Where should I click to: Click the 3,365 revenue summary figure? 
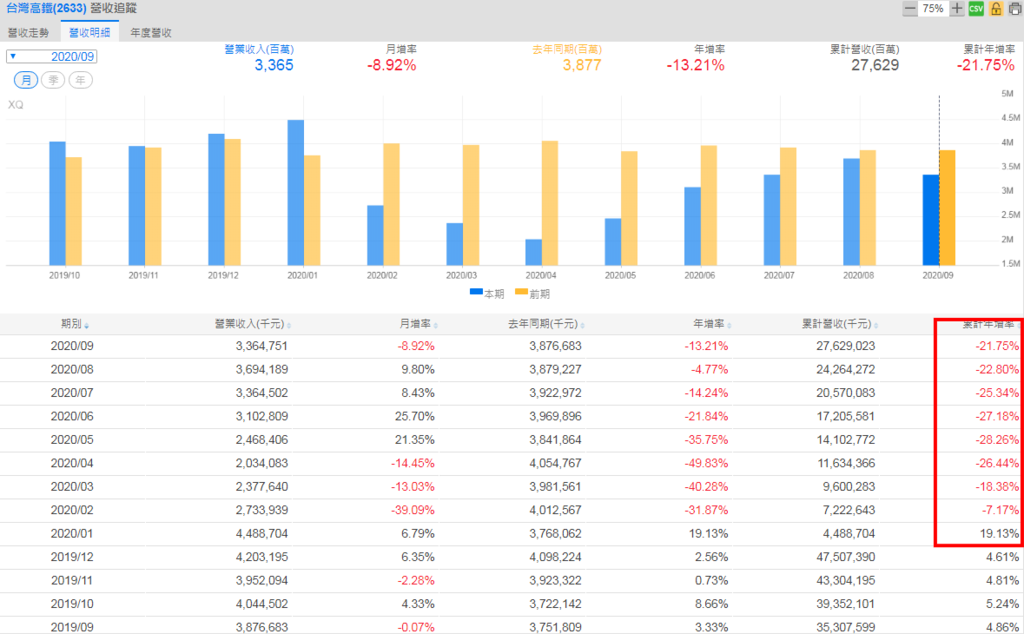(x=274, y=65)
